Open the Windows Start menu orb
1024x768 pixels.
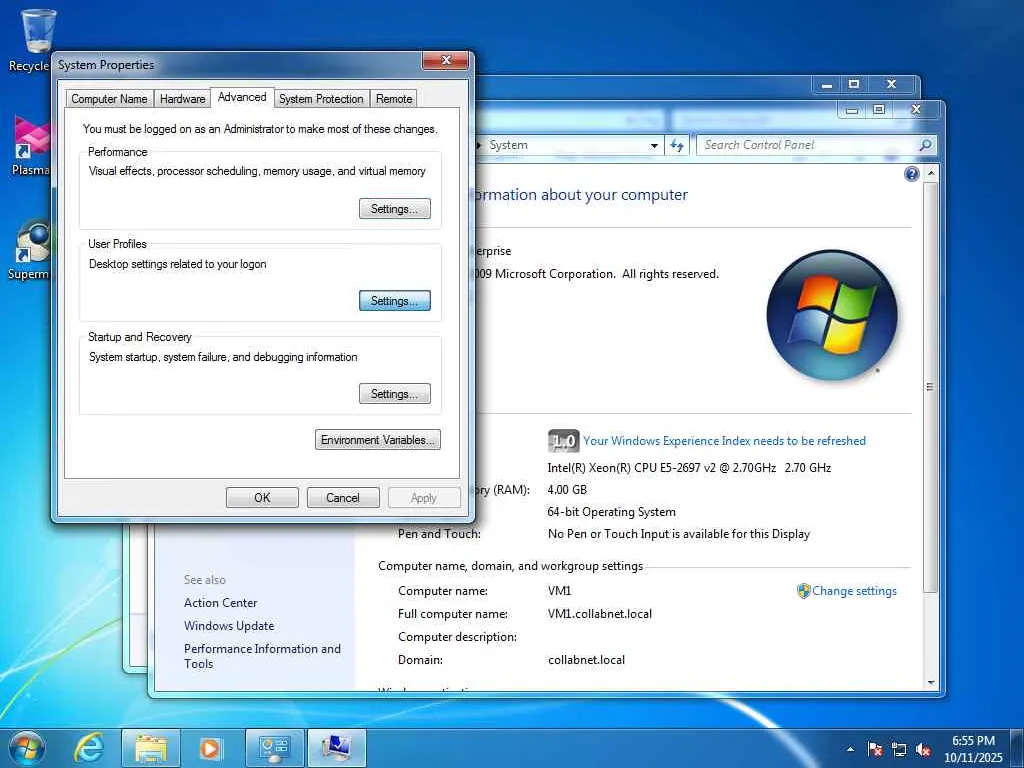pyautogui.click(x=26, y=748)
